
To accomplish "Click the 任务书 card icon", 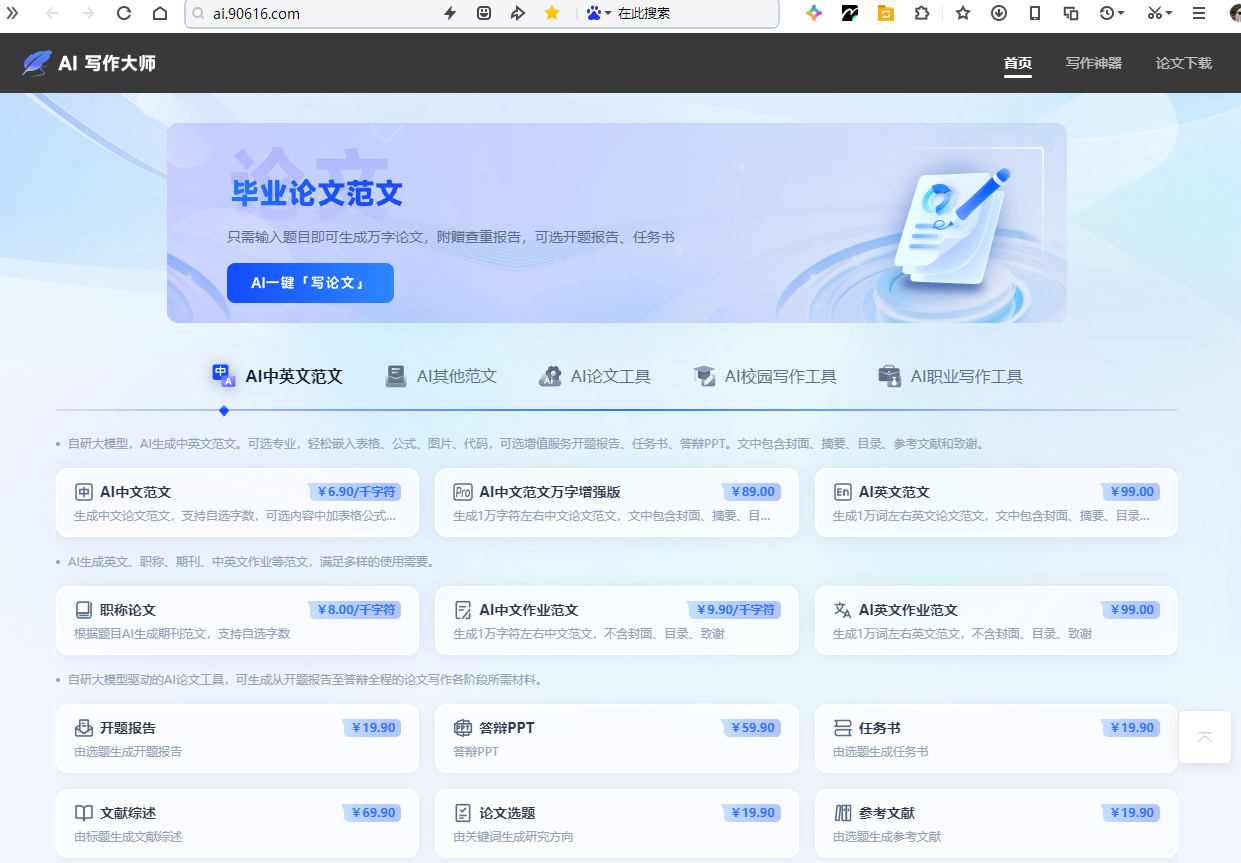I will click(x=843, y=728).
